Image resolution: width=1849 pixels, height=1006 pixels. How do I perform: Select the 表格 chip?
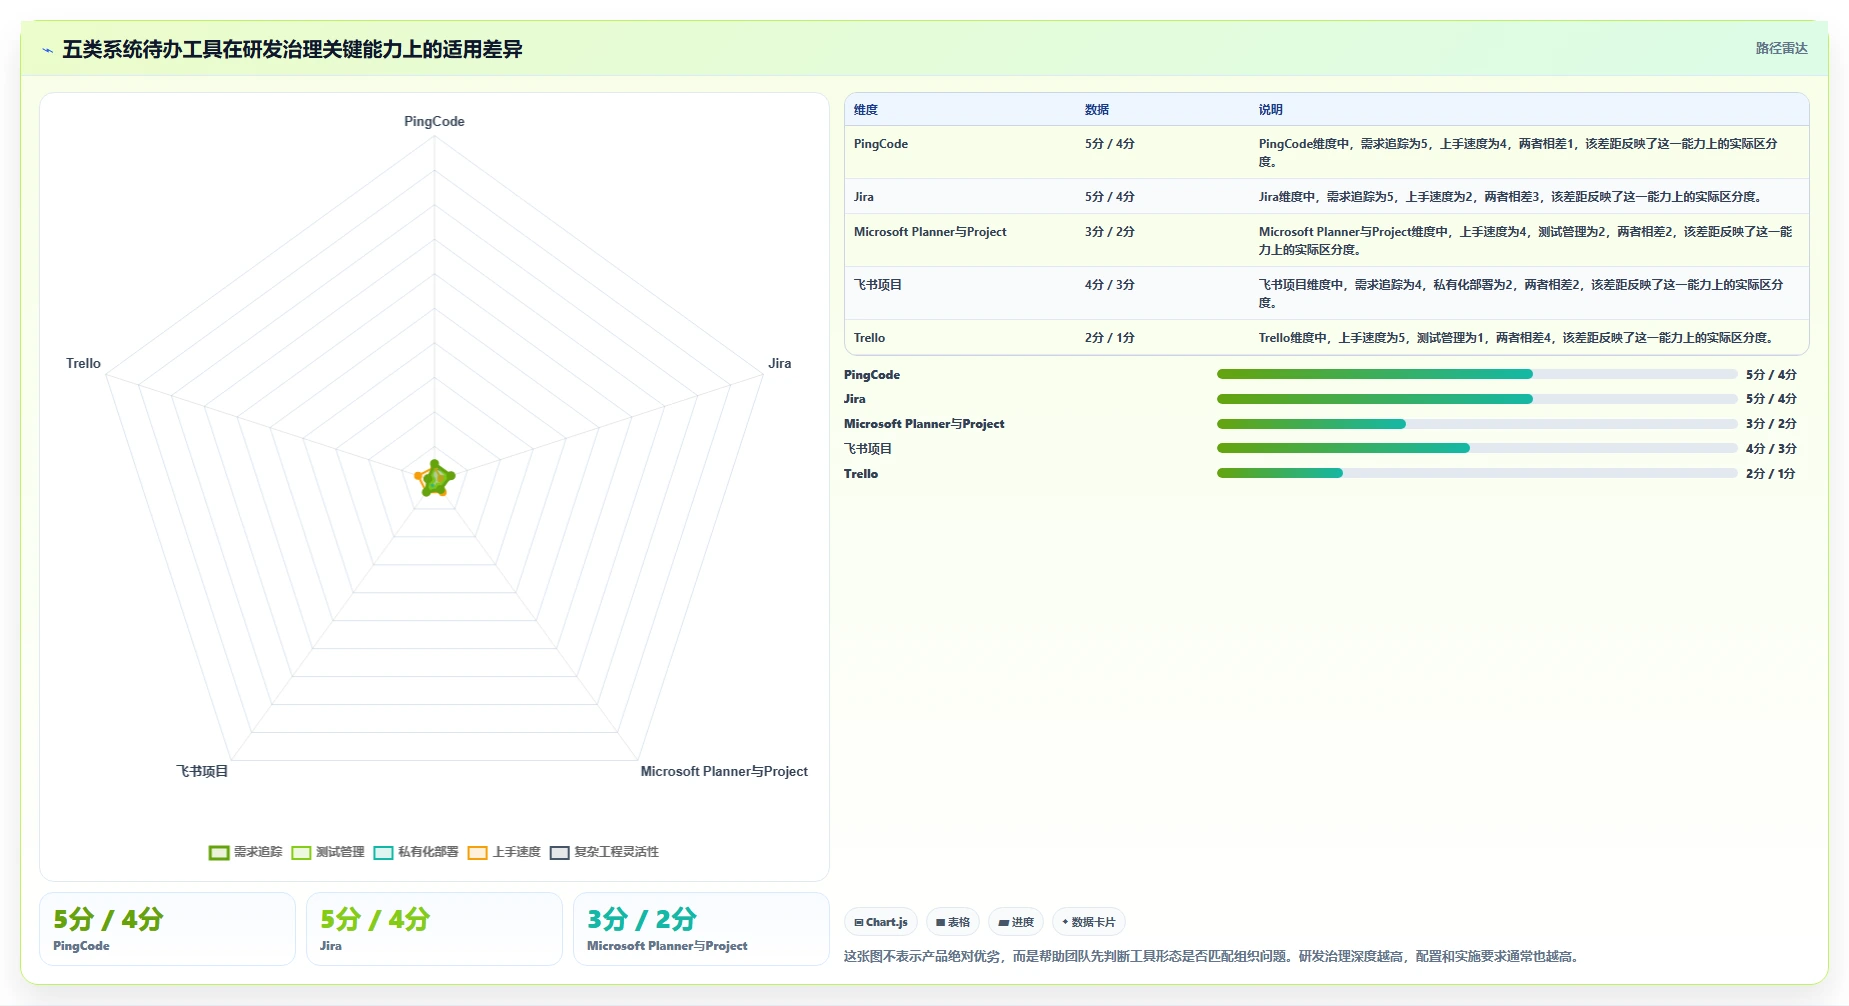coord(953,922)
